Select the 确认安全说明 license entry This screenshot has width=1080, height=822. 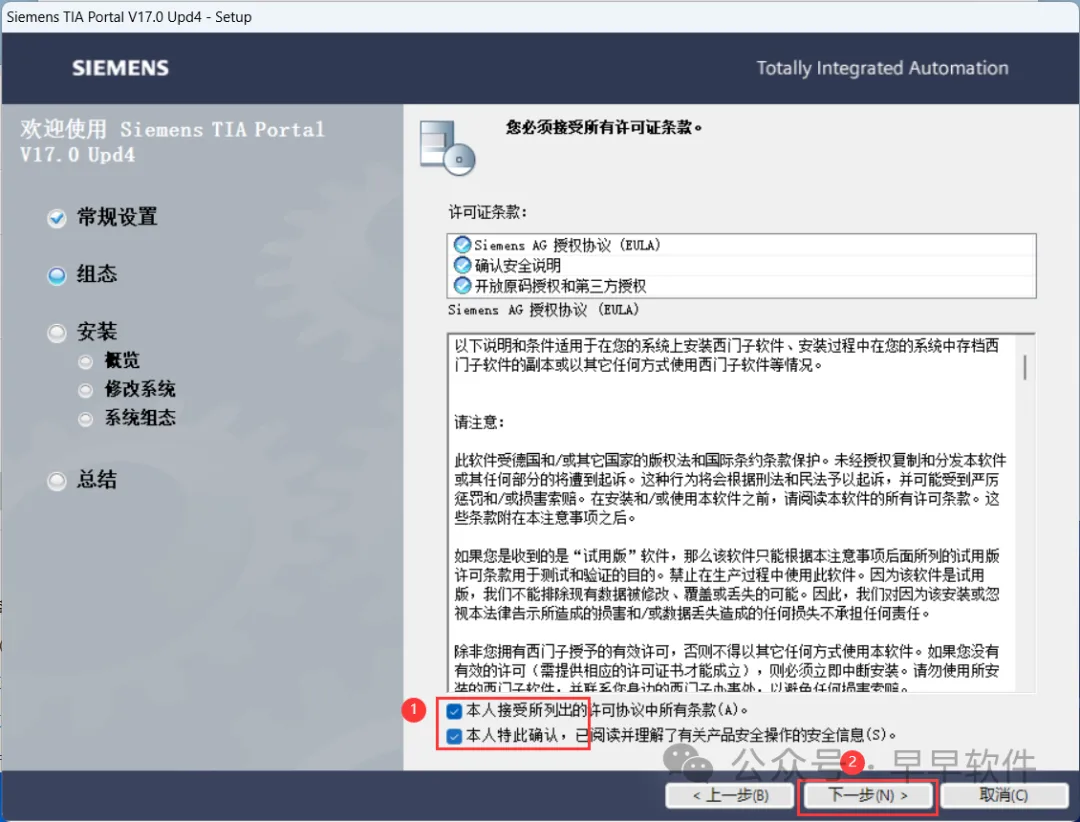pyautogui.click(x=741, y=265)
